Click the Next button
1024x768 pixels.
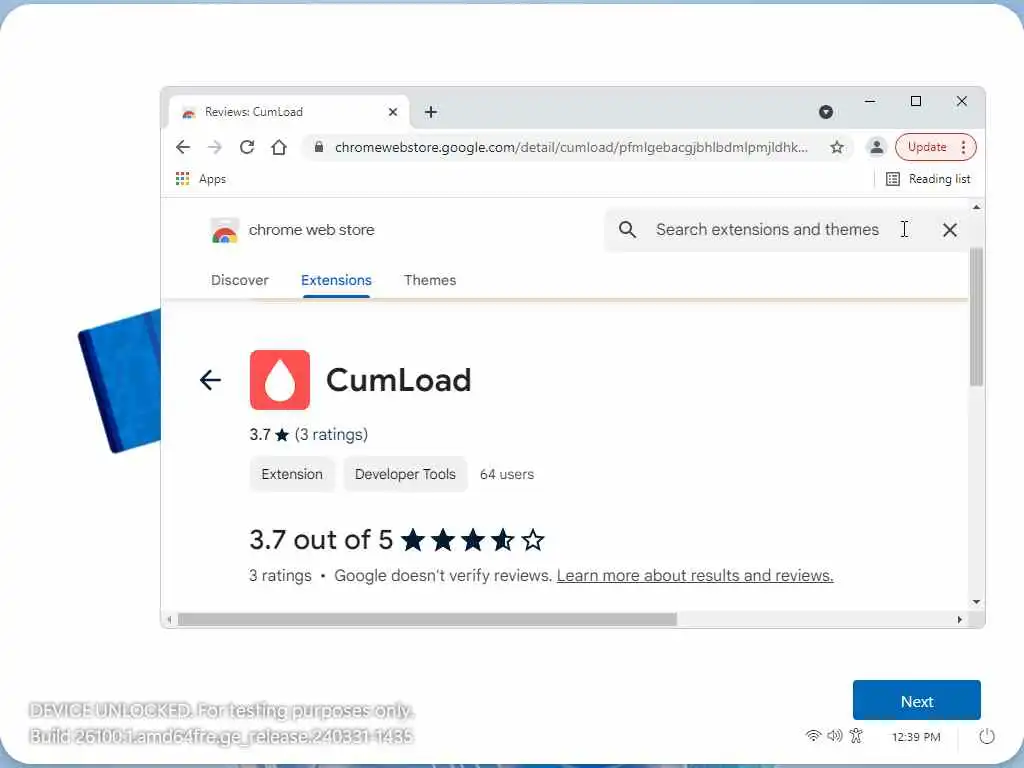[x=916, y=701]
